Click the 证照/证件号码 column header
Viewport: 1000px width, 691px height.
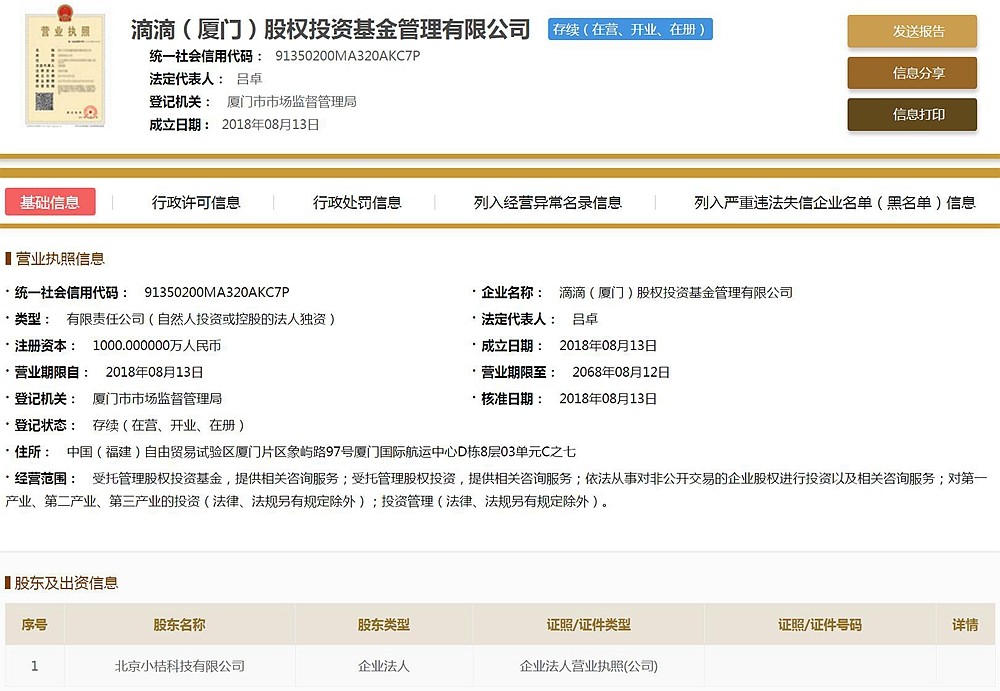820,624
